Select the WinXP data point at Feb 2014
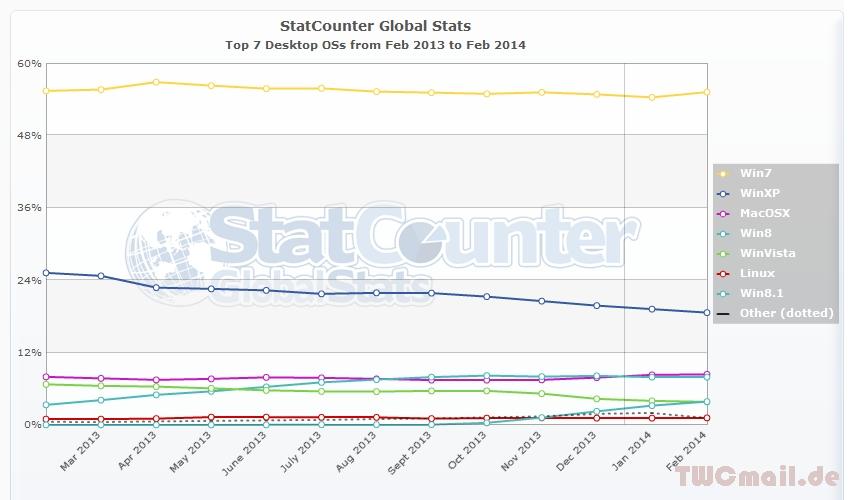Viewport: 854px width, 500px height. [x=706, y=313]
